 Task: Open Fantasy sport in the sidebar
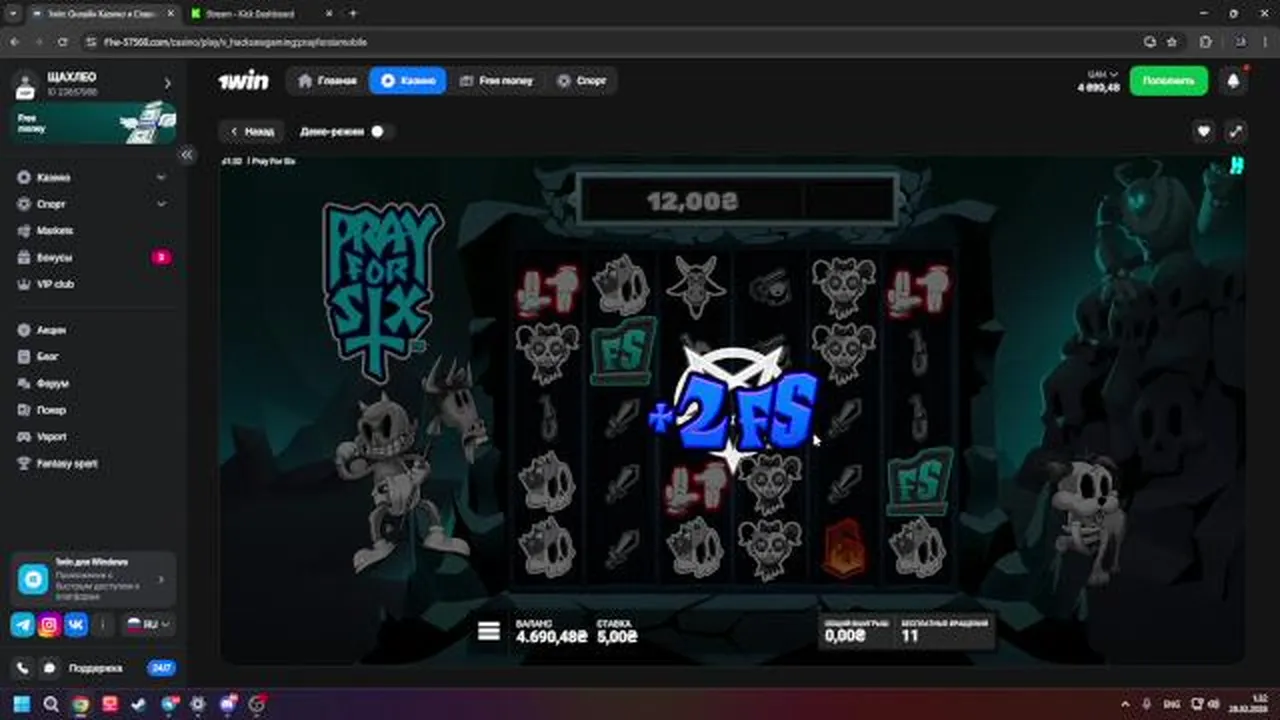pyautogui.click(x=67, y=464)
